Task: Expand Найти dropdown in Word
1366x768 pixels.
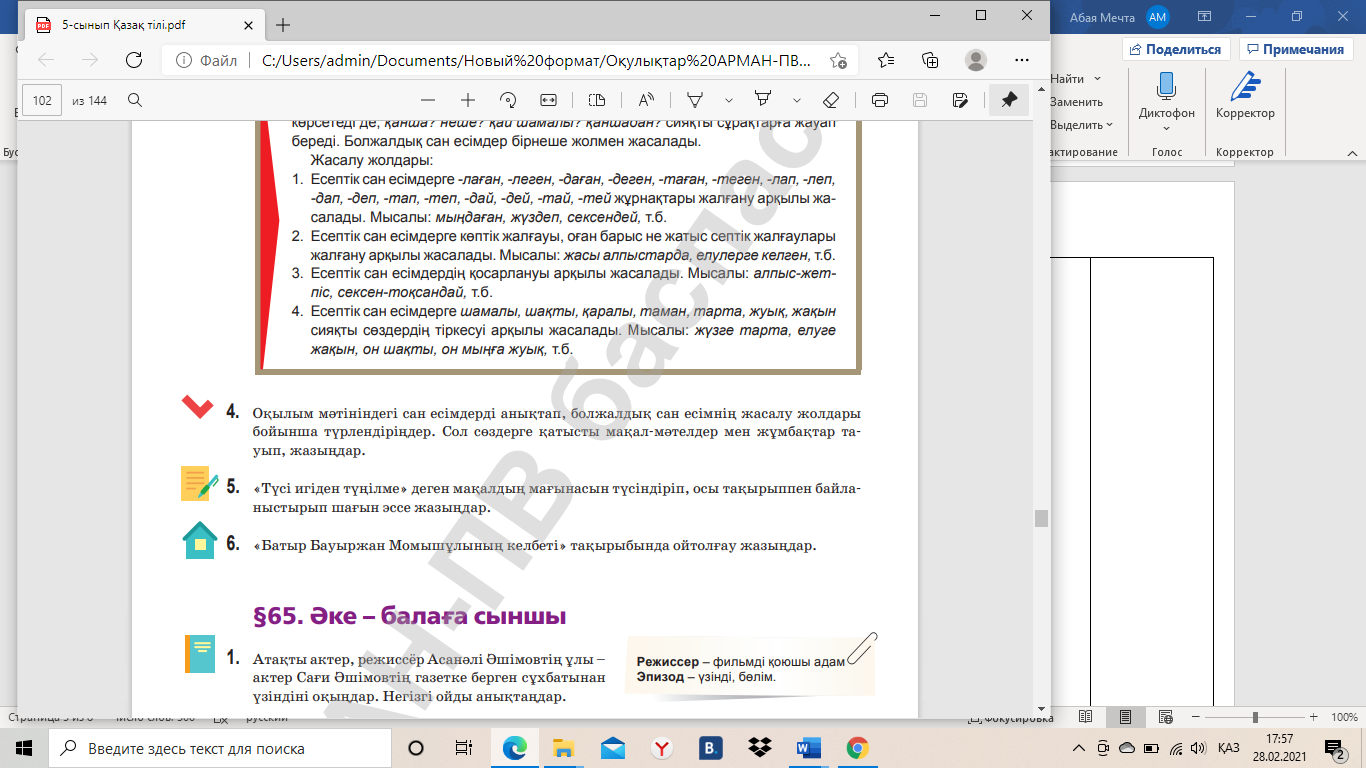Action: click(1097, 78)
